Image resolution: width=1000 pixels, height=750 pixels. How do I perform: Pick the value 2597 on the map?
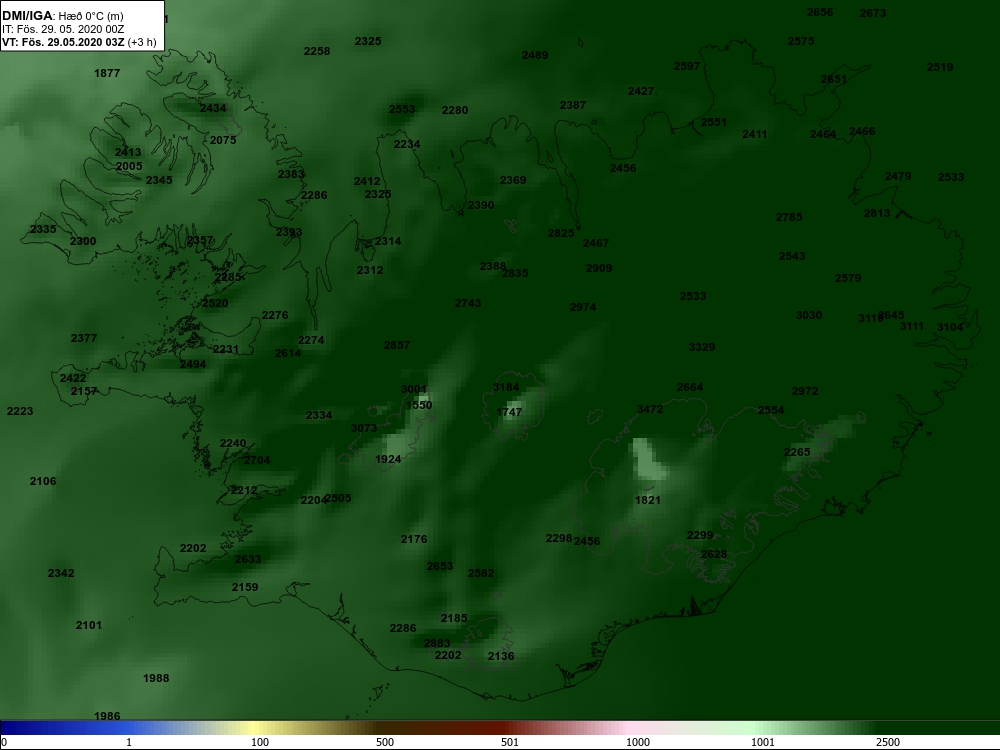(x=687, y=66)
